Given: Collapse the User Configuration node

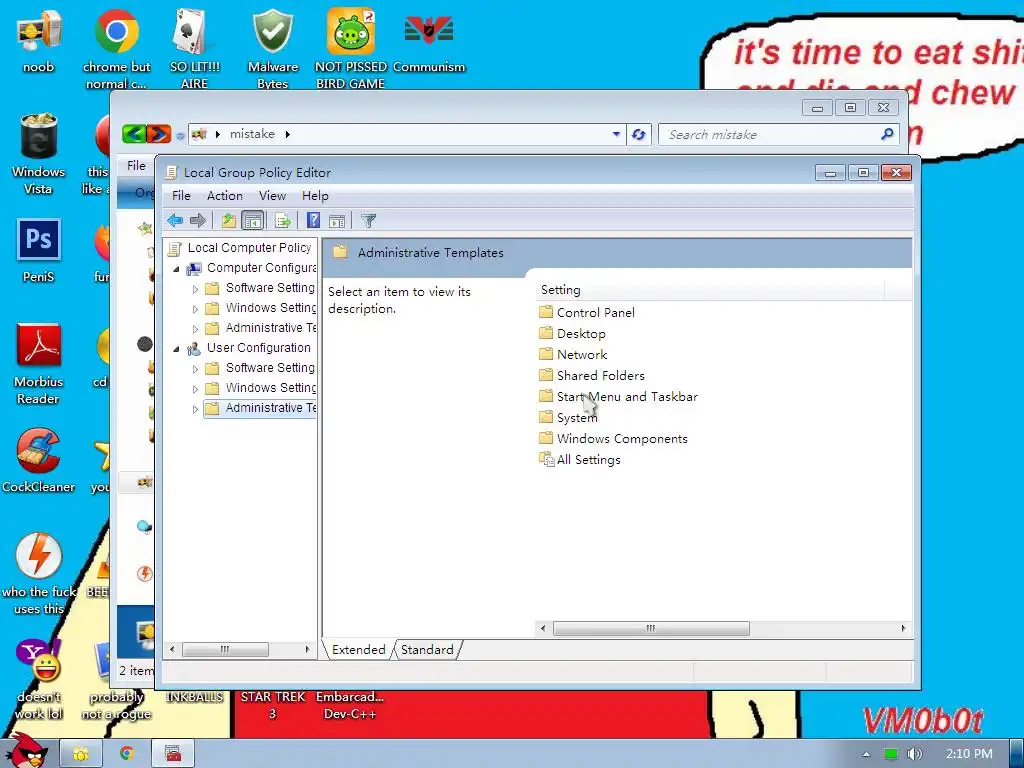Looking at the screenshot, I should (176, 349).
